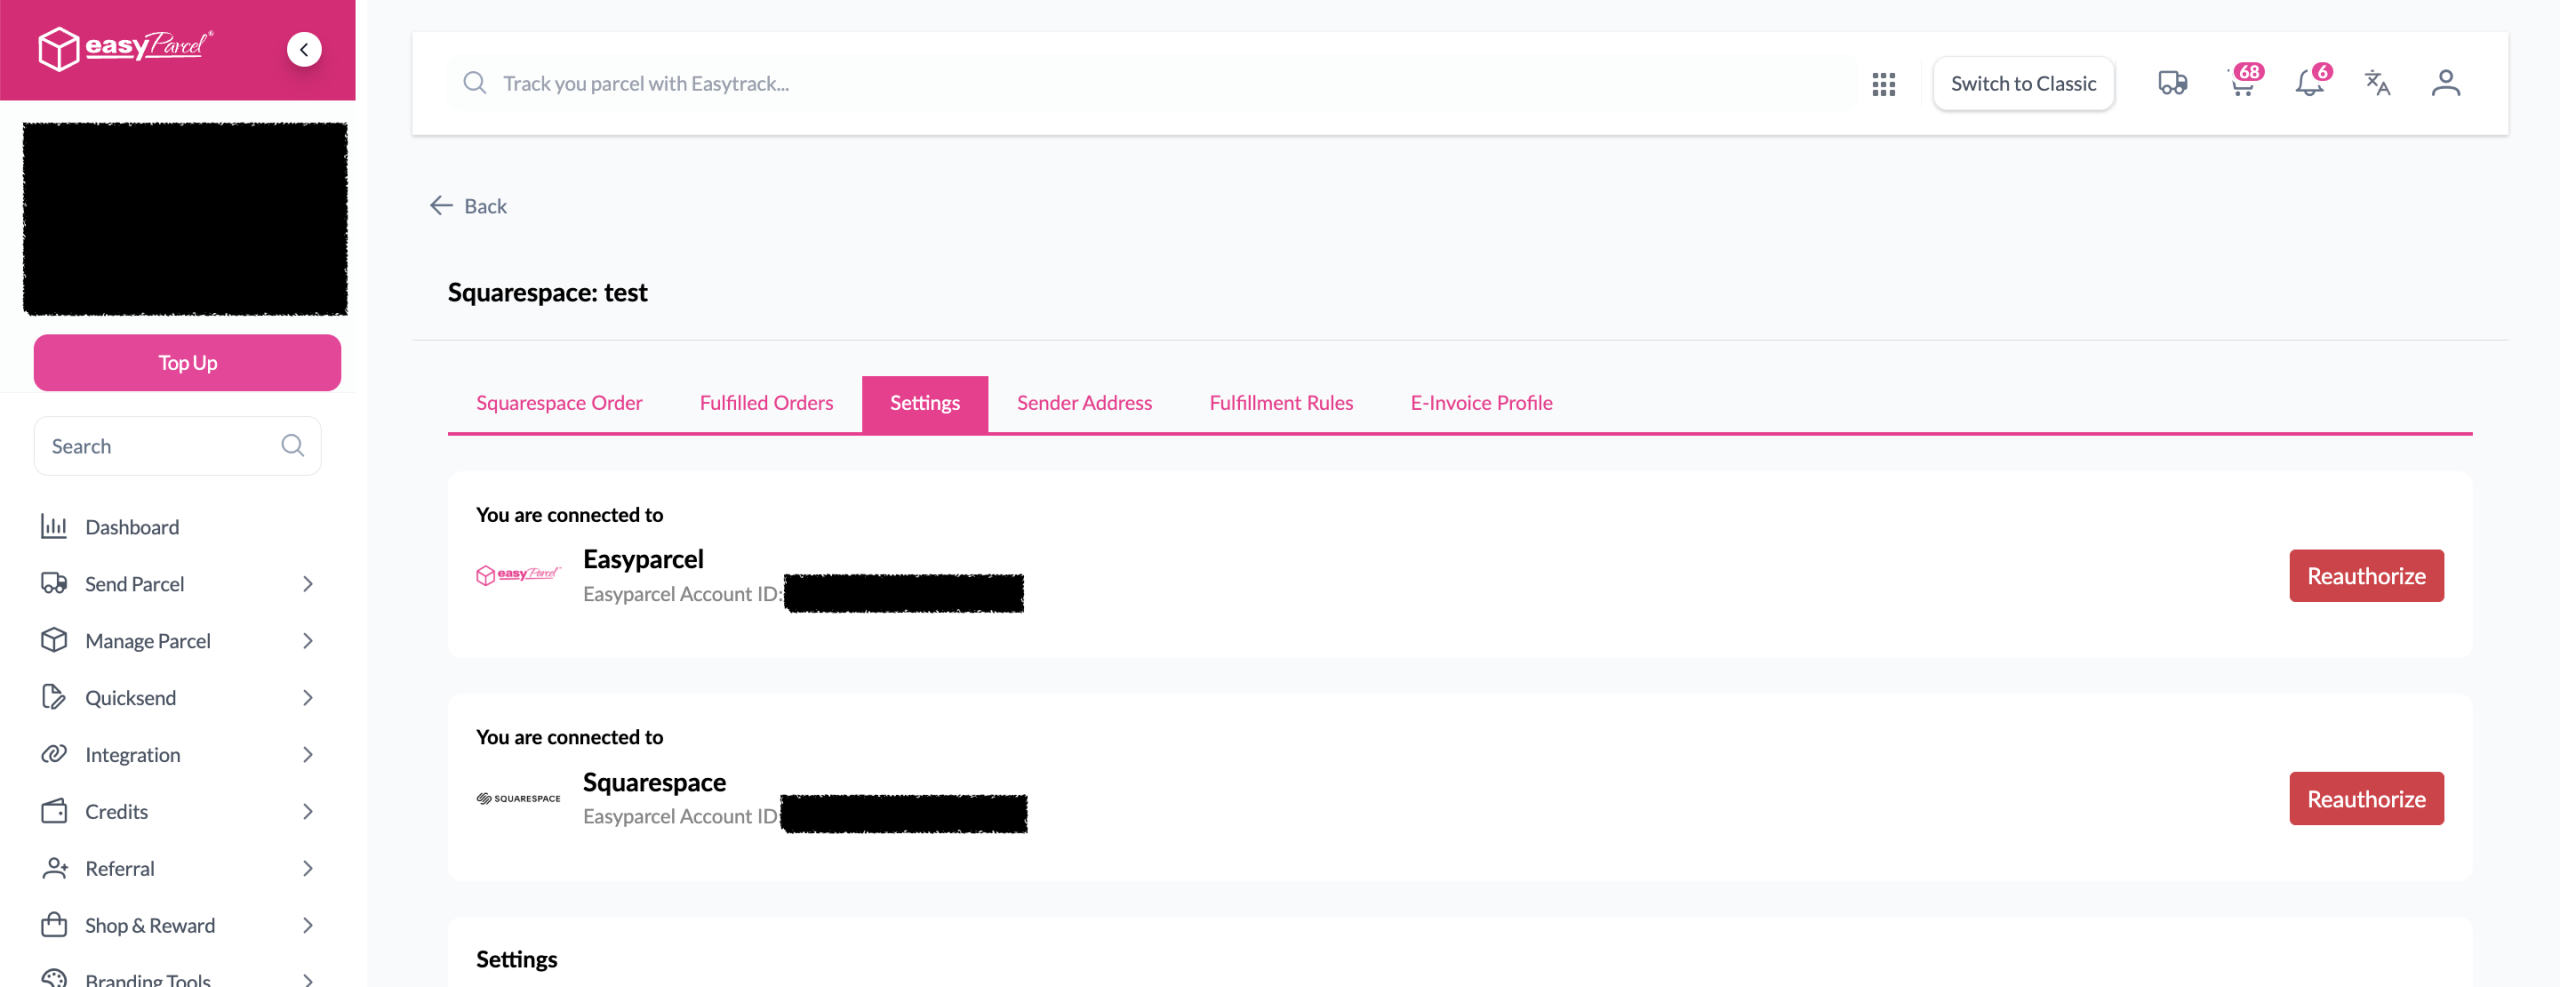Click the Squarespace logo in the connection card
Viewport: 2560px width, 987px height.
tap(518, 798)
